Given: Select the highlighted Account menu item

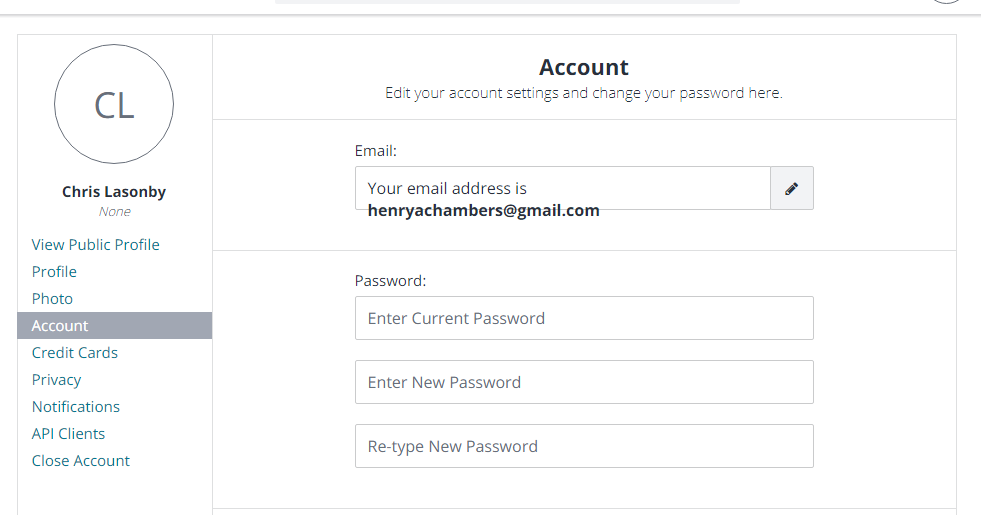Looking at the screenshot, I should click(60, 326).
